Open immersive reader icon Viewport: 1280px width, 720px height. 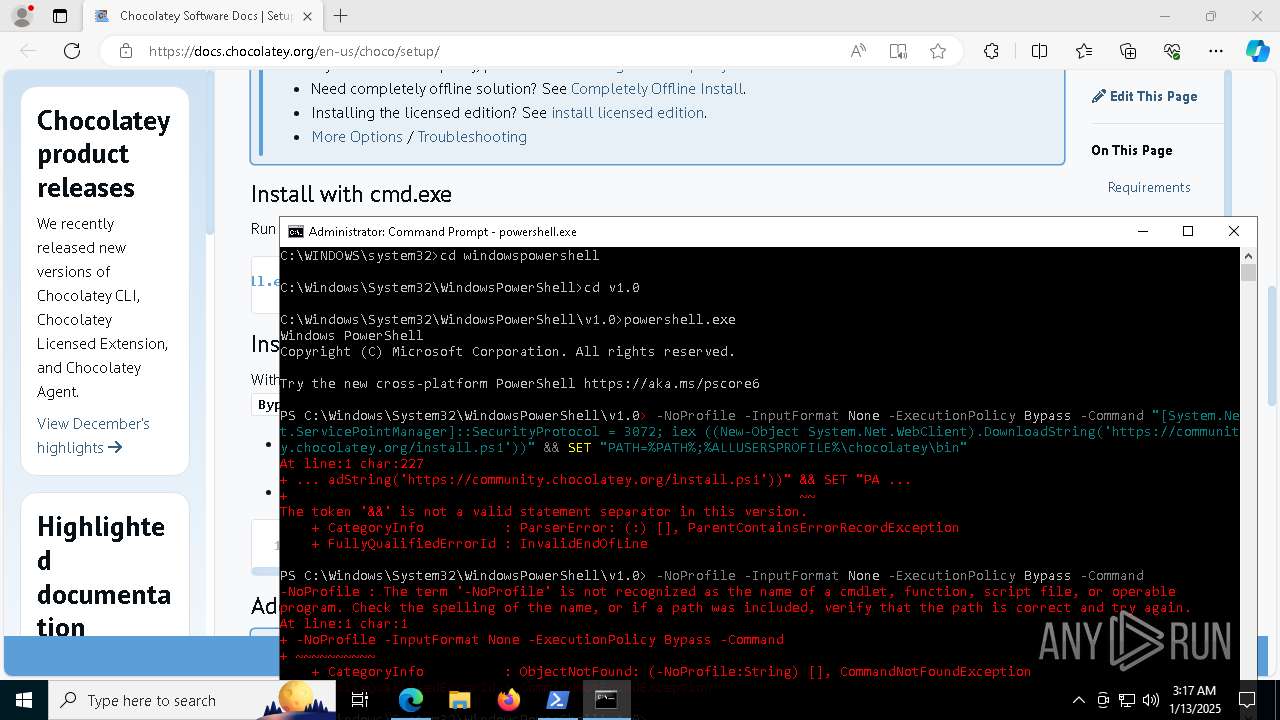(898, 51)
